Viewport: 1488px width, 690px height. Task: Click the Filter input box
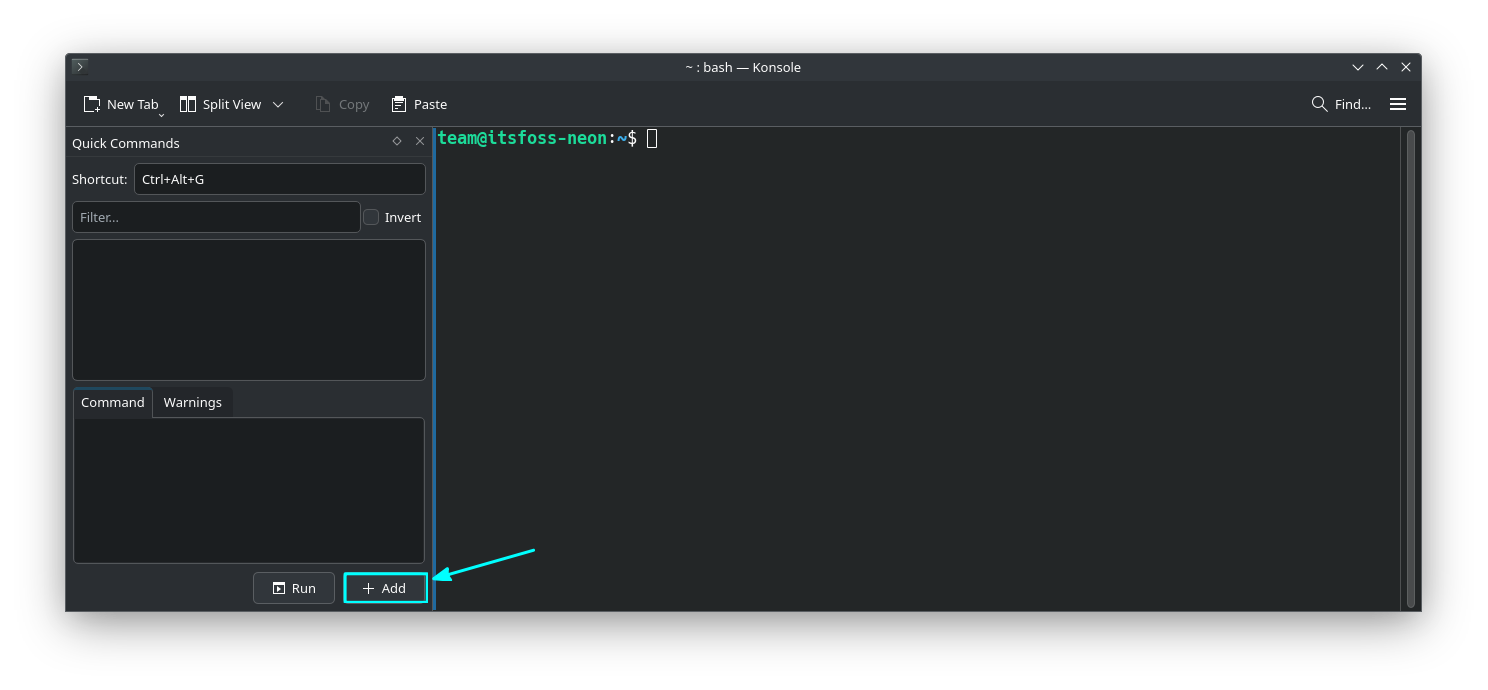pos(215,216)
